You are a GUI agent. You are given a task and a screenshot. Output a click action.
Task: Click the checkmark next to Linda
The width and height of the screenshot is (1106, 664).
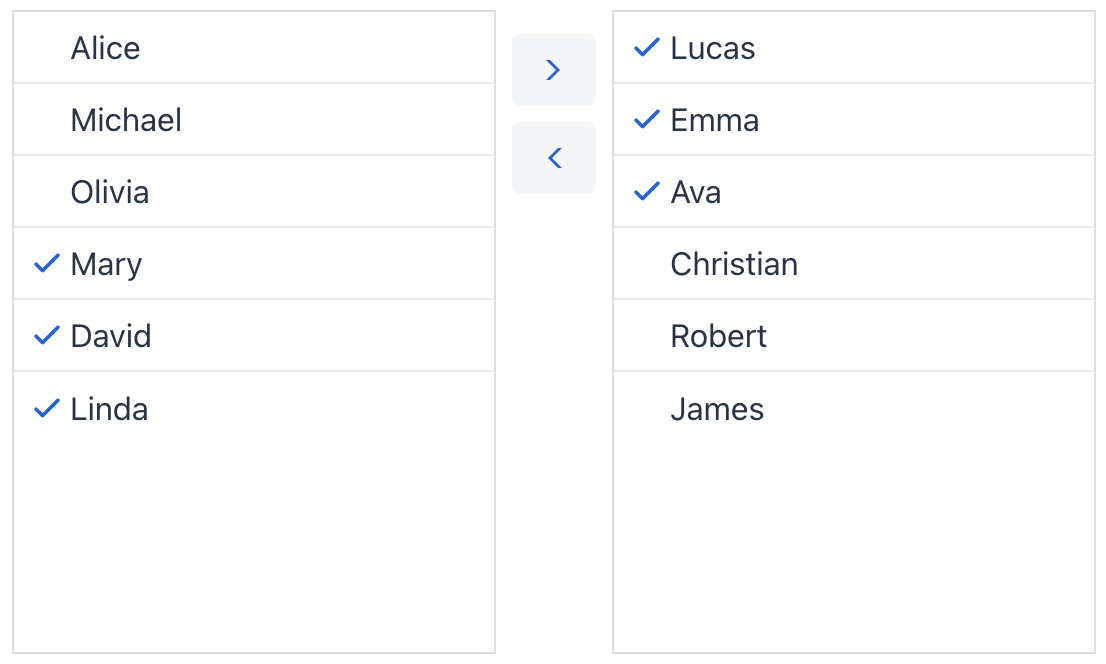(x=46, y=408)
